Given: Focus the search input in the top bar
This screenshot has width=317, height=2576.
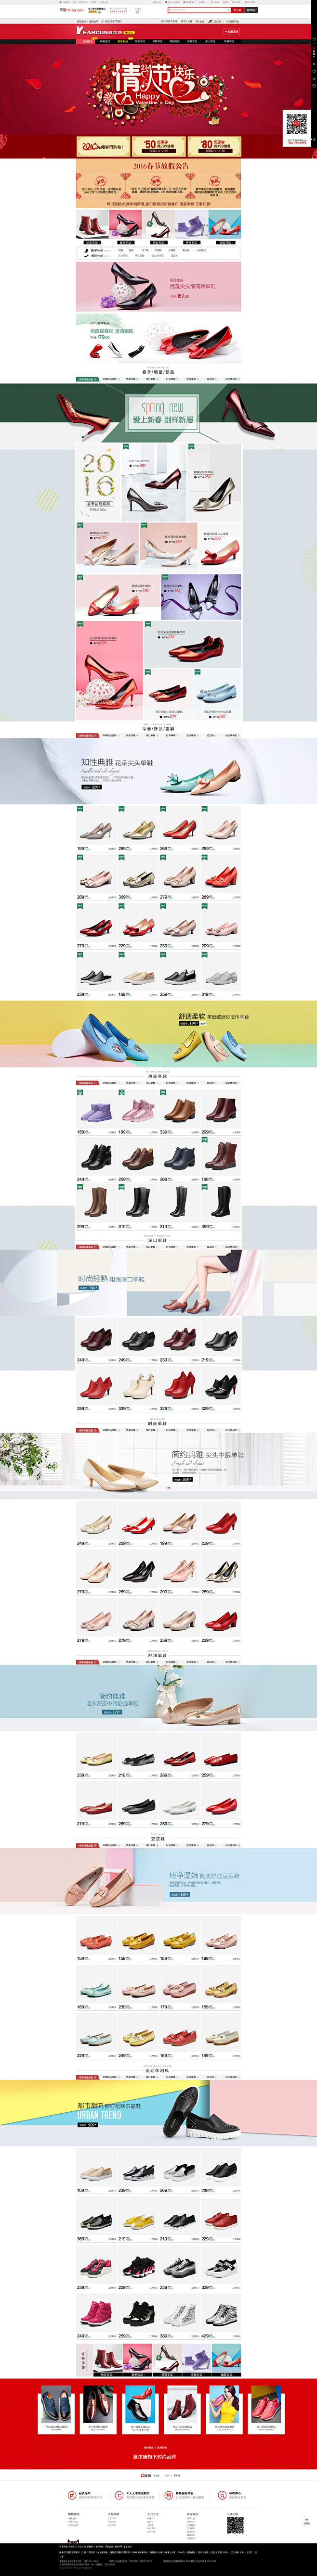Looking at the screenshot, I should click(x=198, y=10).
